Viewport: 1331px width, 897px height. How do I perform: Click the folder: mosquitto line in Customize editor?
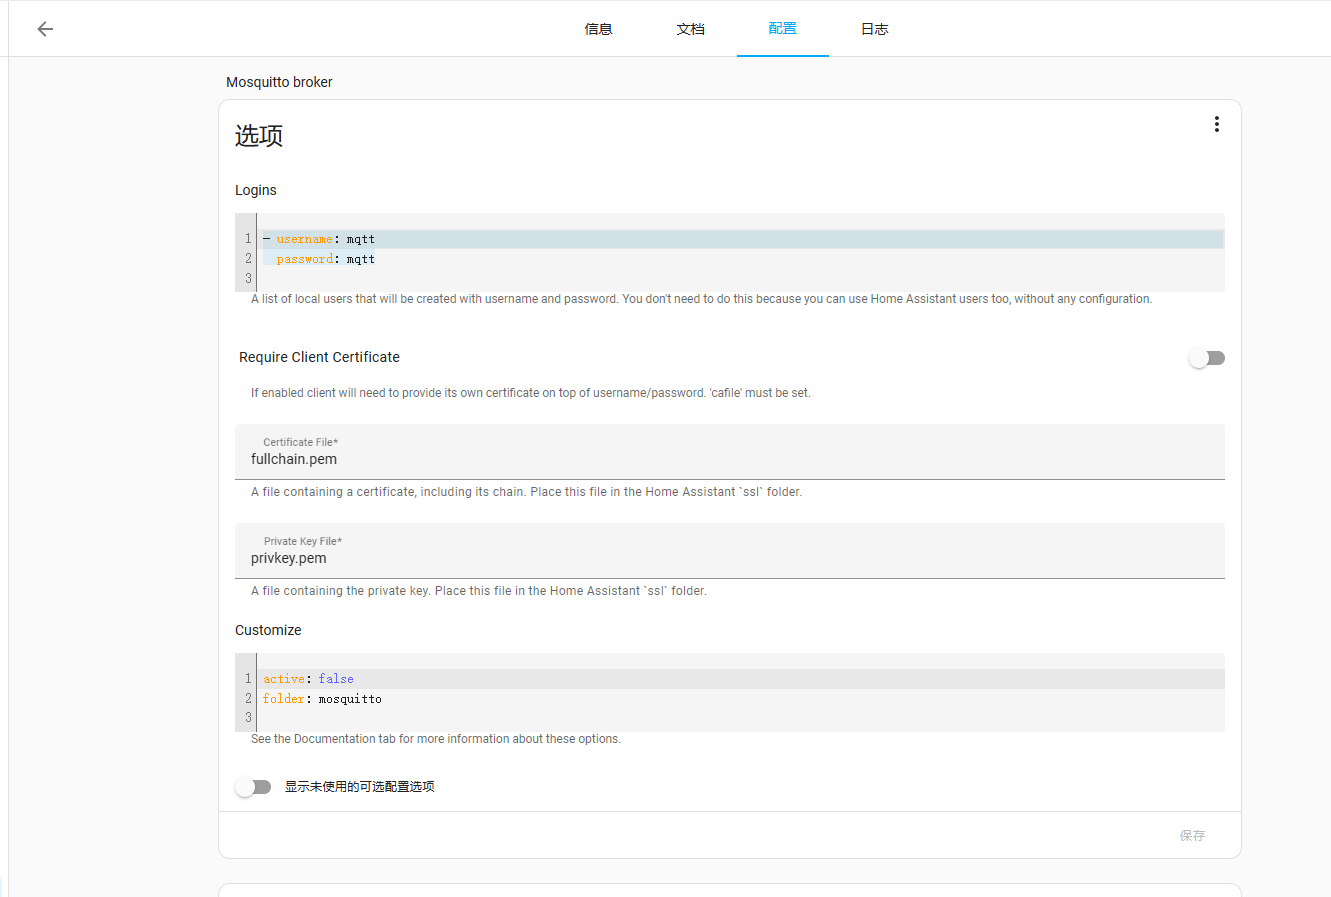pos(741,699)
